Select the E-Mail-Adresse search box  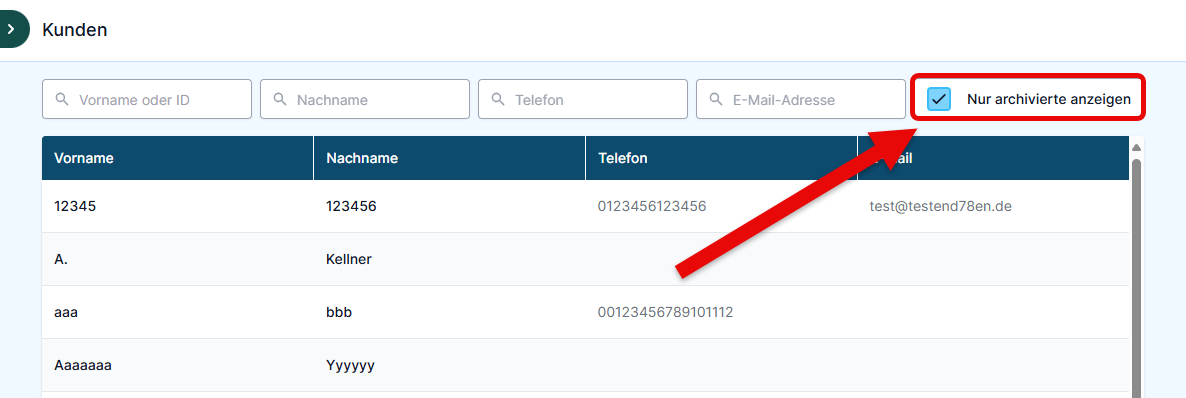pyautogui.click(x=800, y=99)
